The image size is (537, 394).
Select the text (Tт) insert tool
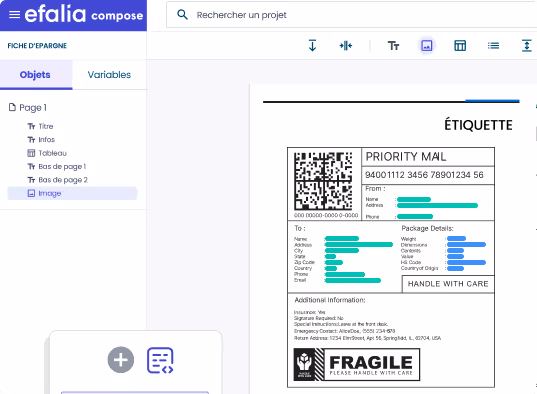[393, 45]
